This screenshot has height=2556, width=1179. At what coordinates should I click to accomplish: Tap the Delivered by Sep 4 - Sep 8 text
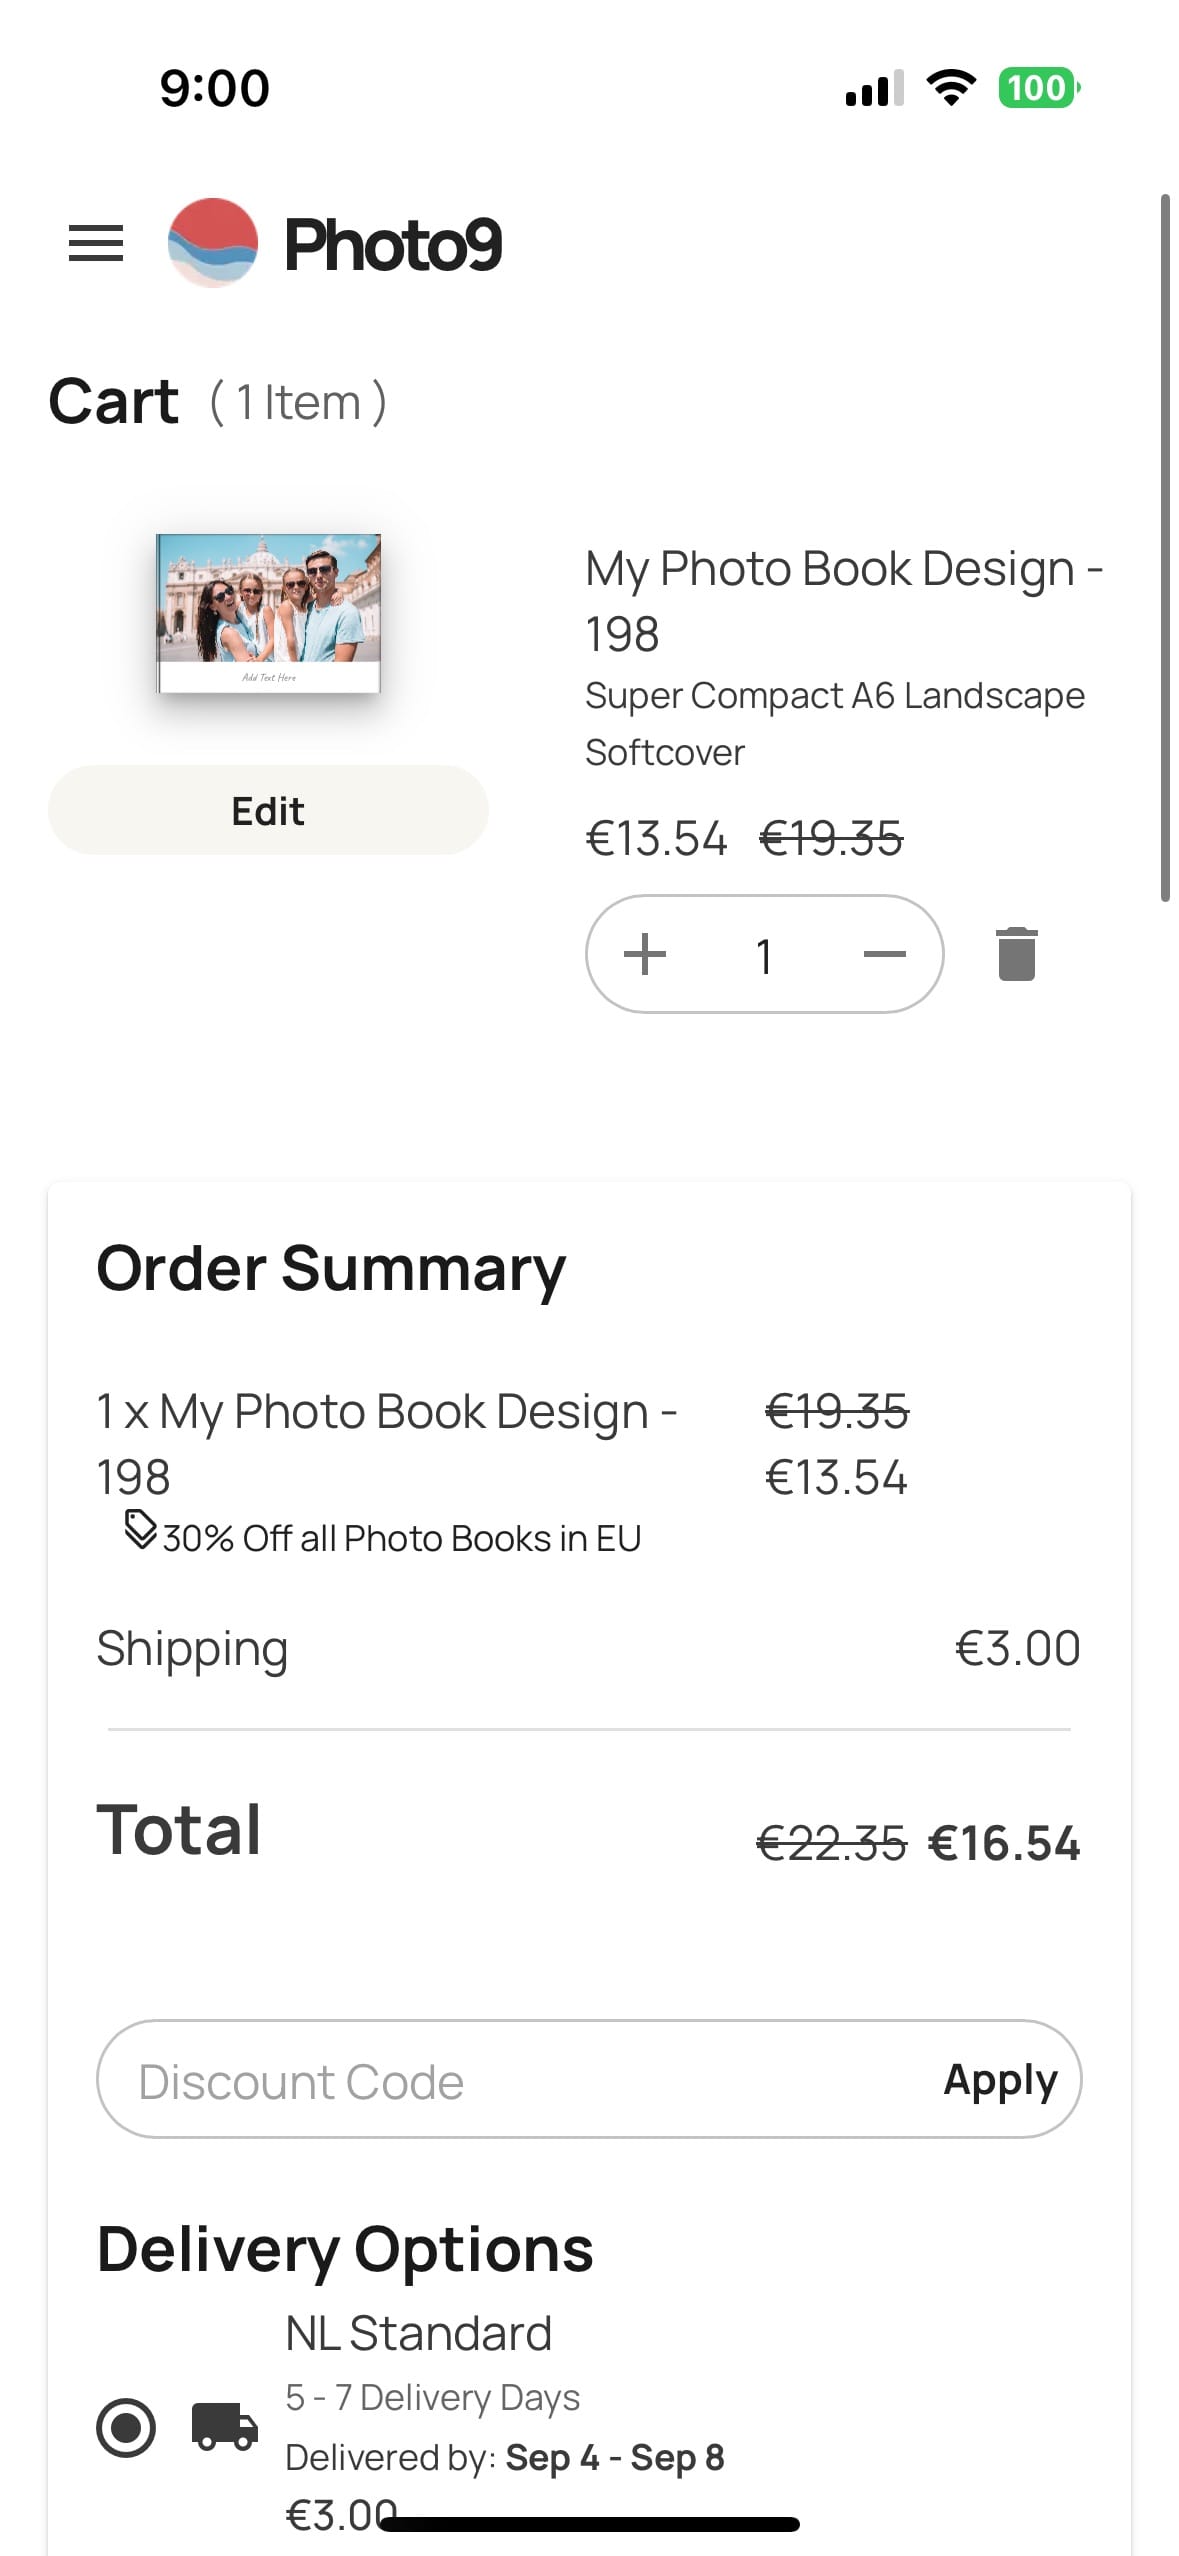(x=505, y=2457)
